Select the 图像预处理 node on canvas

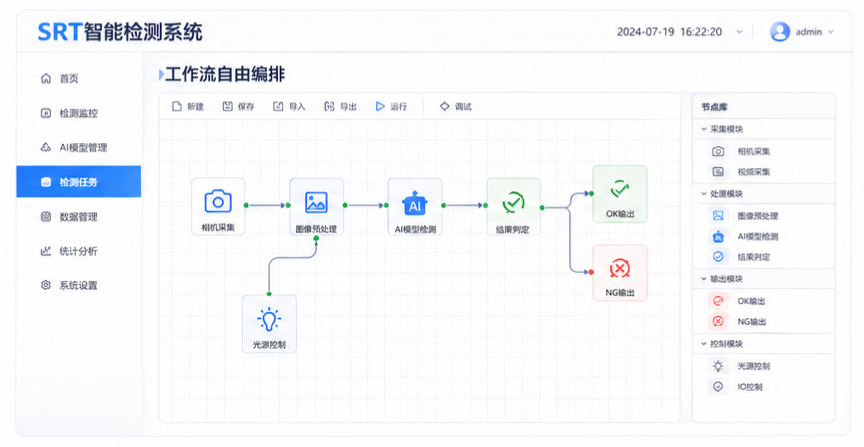tap(316, 206)
